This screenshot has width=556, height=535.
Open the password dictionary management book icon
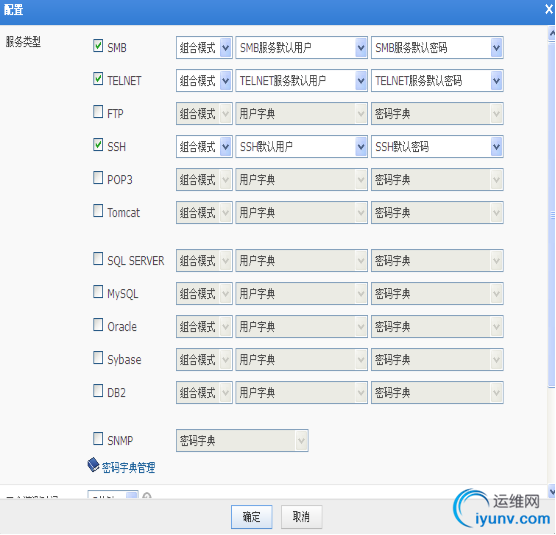[x=93, y=465]
